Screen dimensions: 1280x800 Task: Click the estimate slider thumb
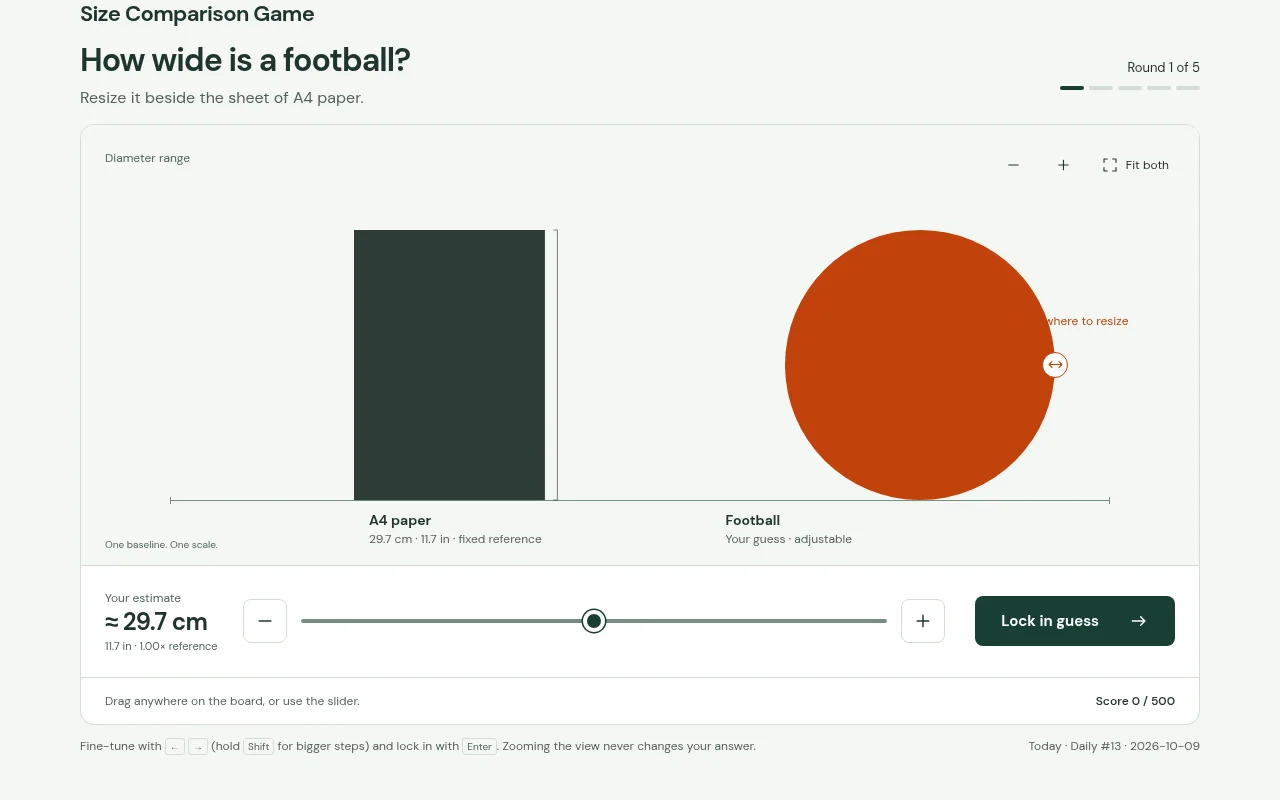tap(594, 621)
